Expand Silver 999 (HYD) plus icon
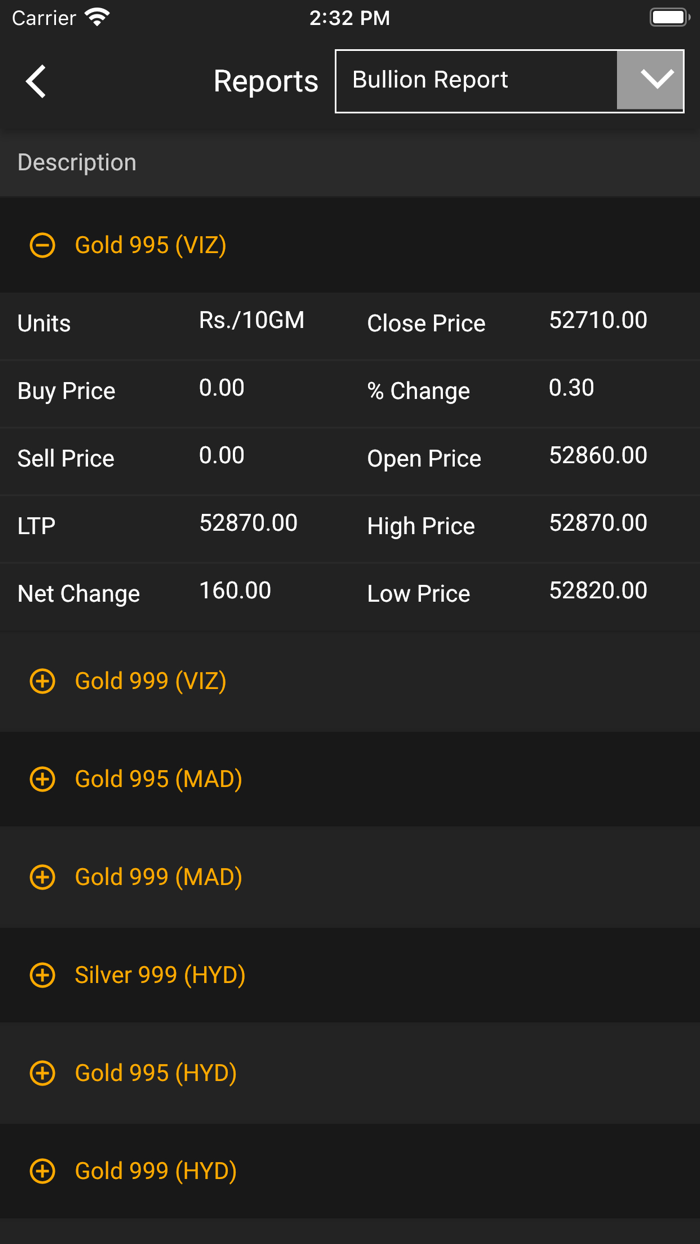 pos(42,975)
